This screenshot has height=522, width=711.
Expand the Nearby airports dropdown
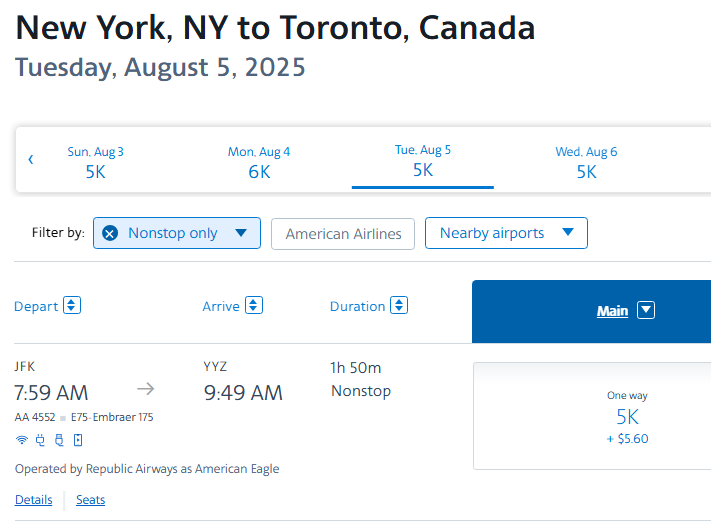(506, 233)
